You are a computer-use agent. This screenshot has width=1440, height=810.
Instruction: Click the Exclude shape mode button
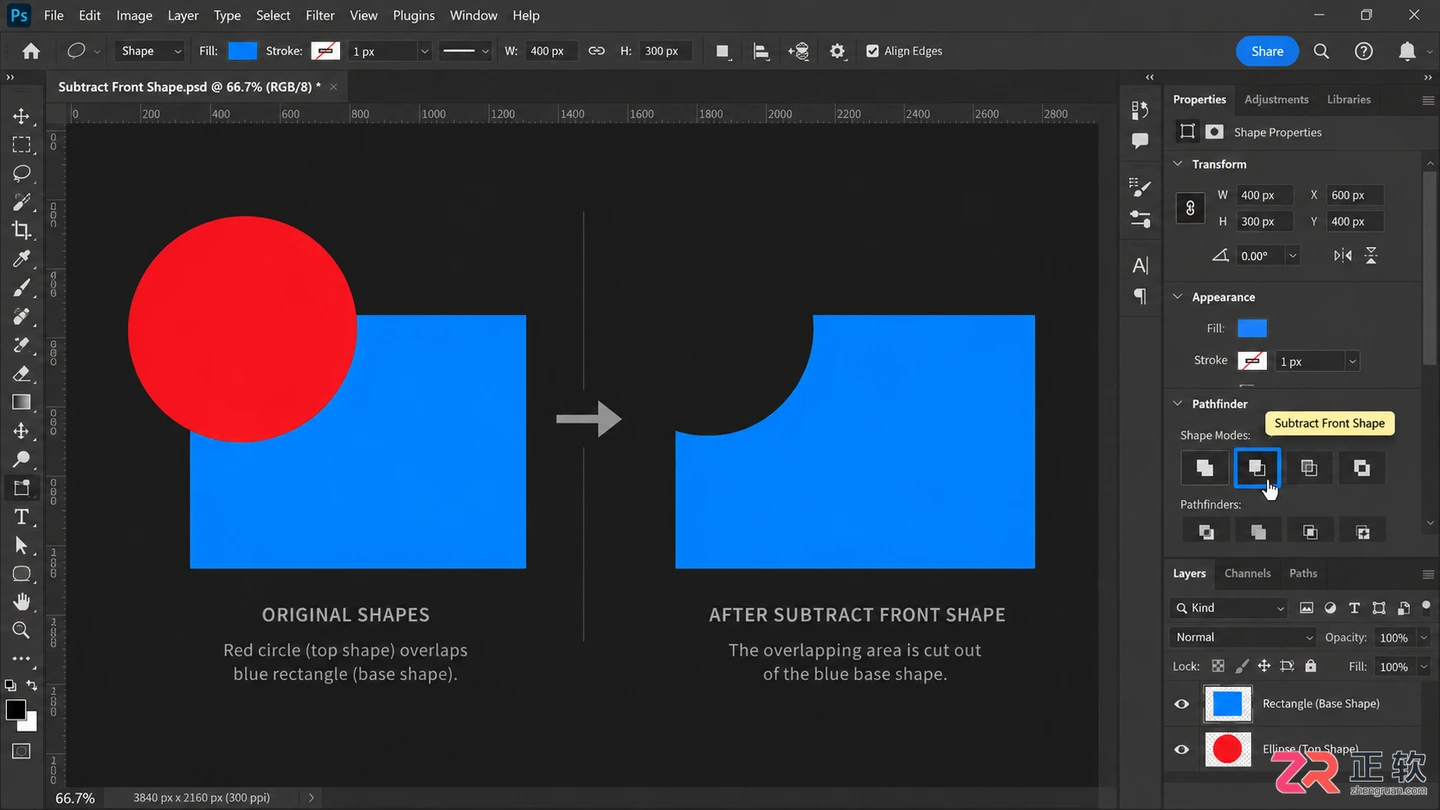tap(1361, 467)
